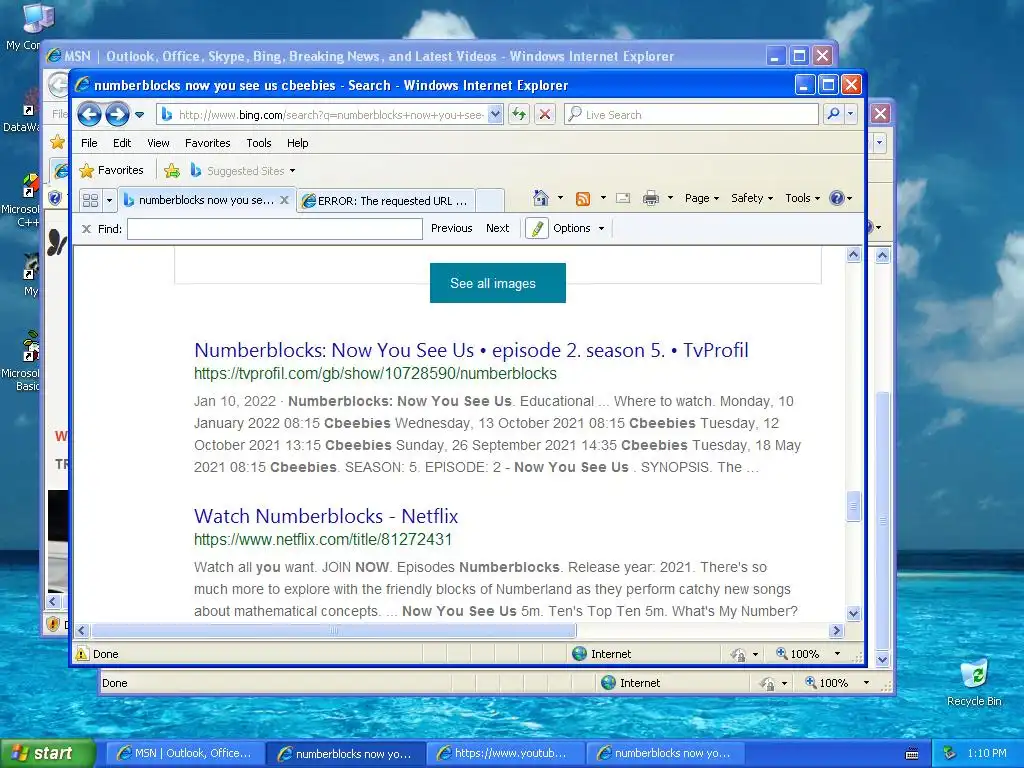
Task: Open the Favorites menu in menu bar
Action: tap(208, 143)
